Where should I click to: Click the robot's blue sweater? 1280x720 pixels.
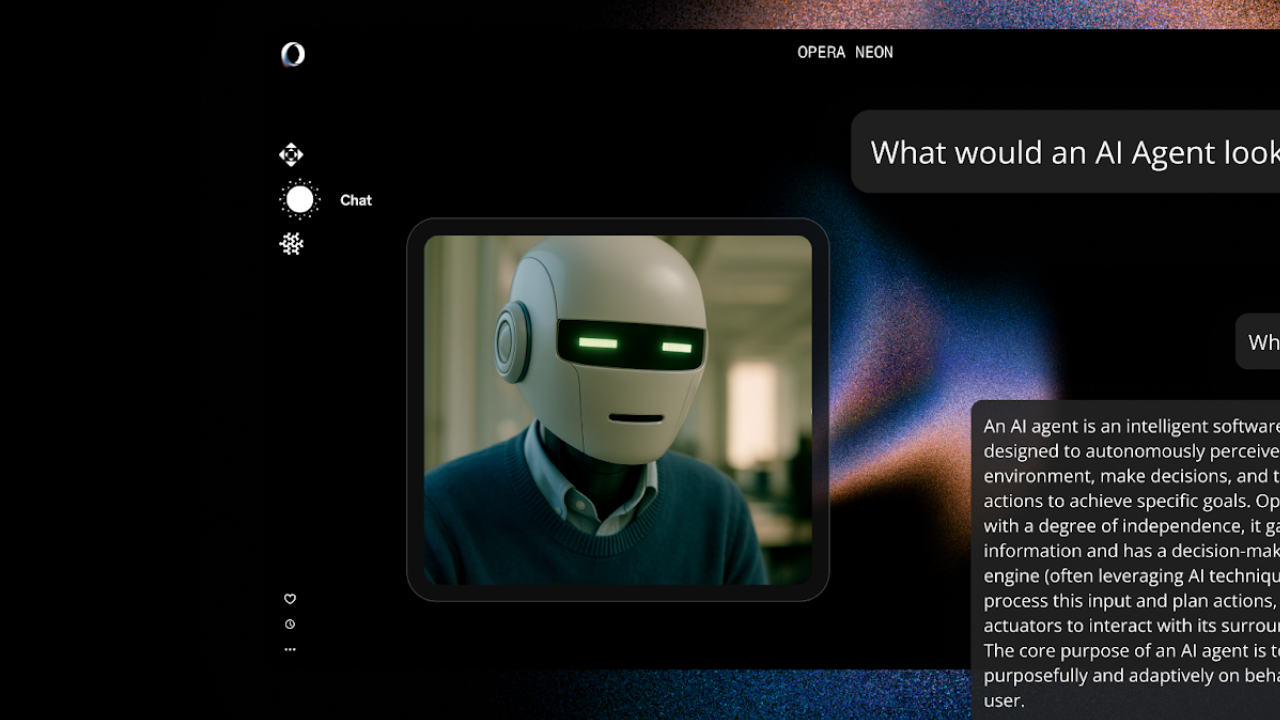[x=500, y=530]
